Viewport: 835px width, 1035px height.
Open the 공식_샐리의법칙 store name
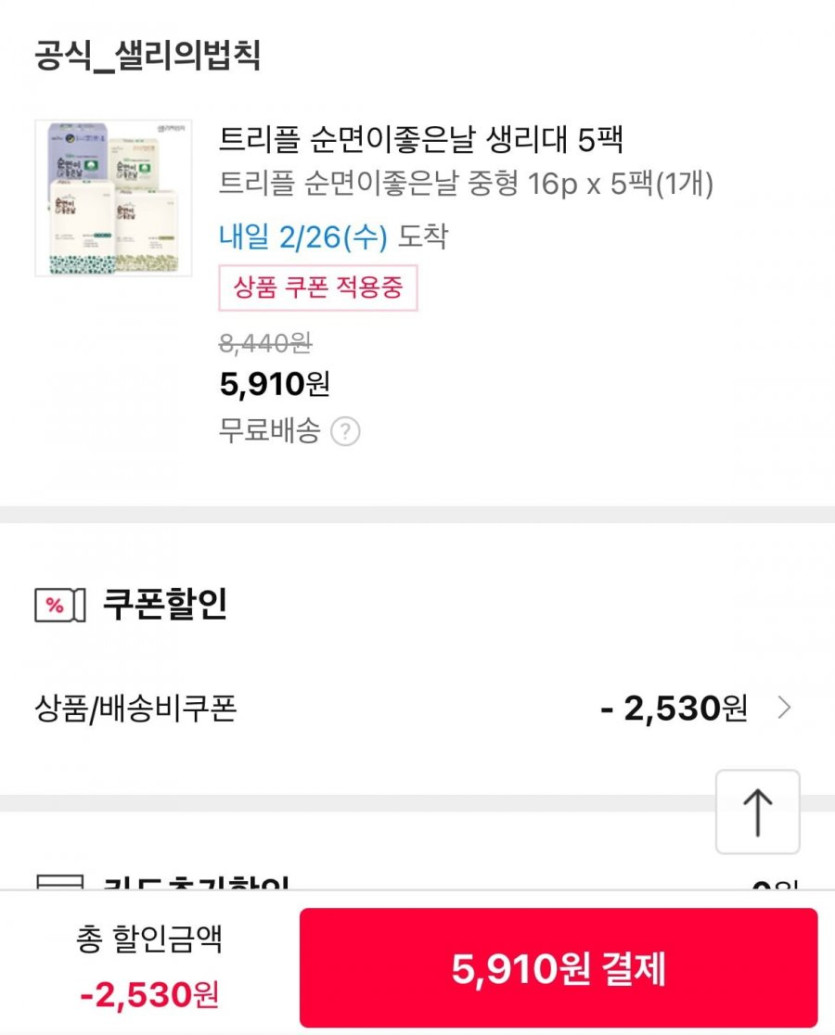coord(147,55)
